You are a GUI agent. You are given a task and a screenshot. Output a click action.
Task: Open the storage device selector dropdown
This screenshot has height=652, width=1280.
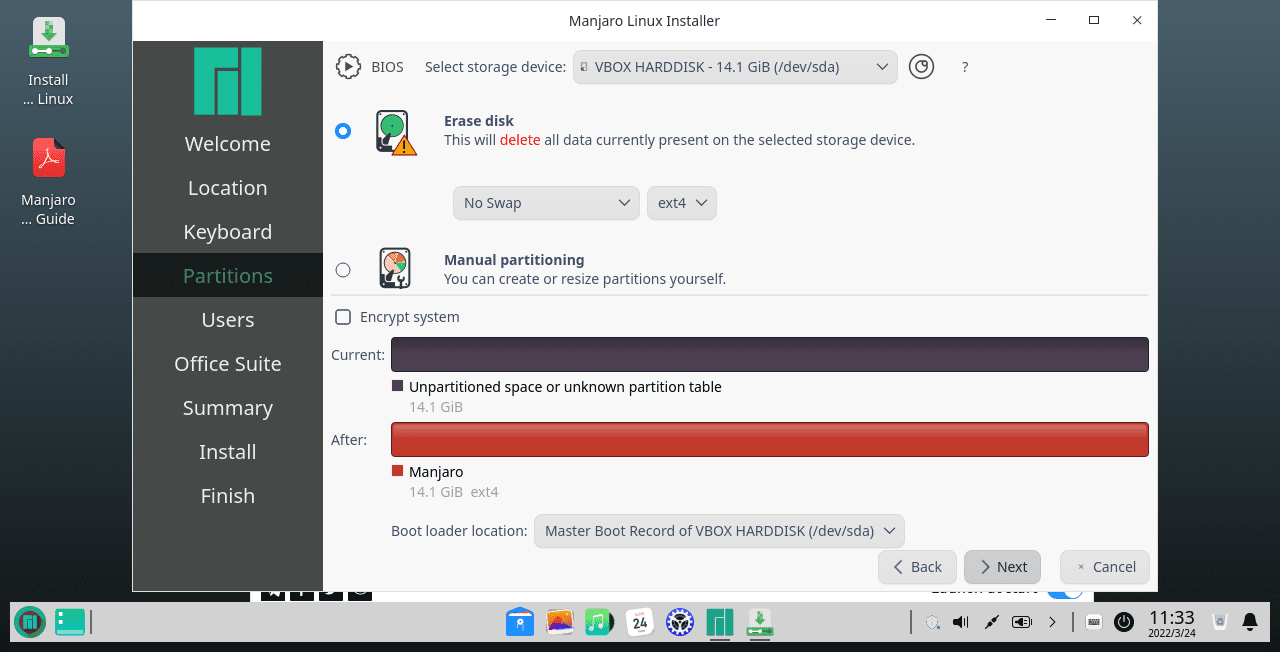734,67
